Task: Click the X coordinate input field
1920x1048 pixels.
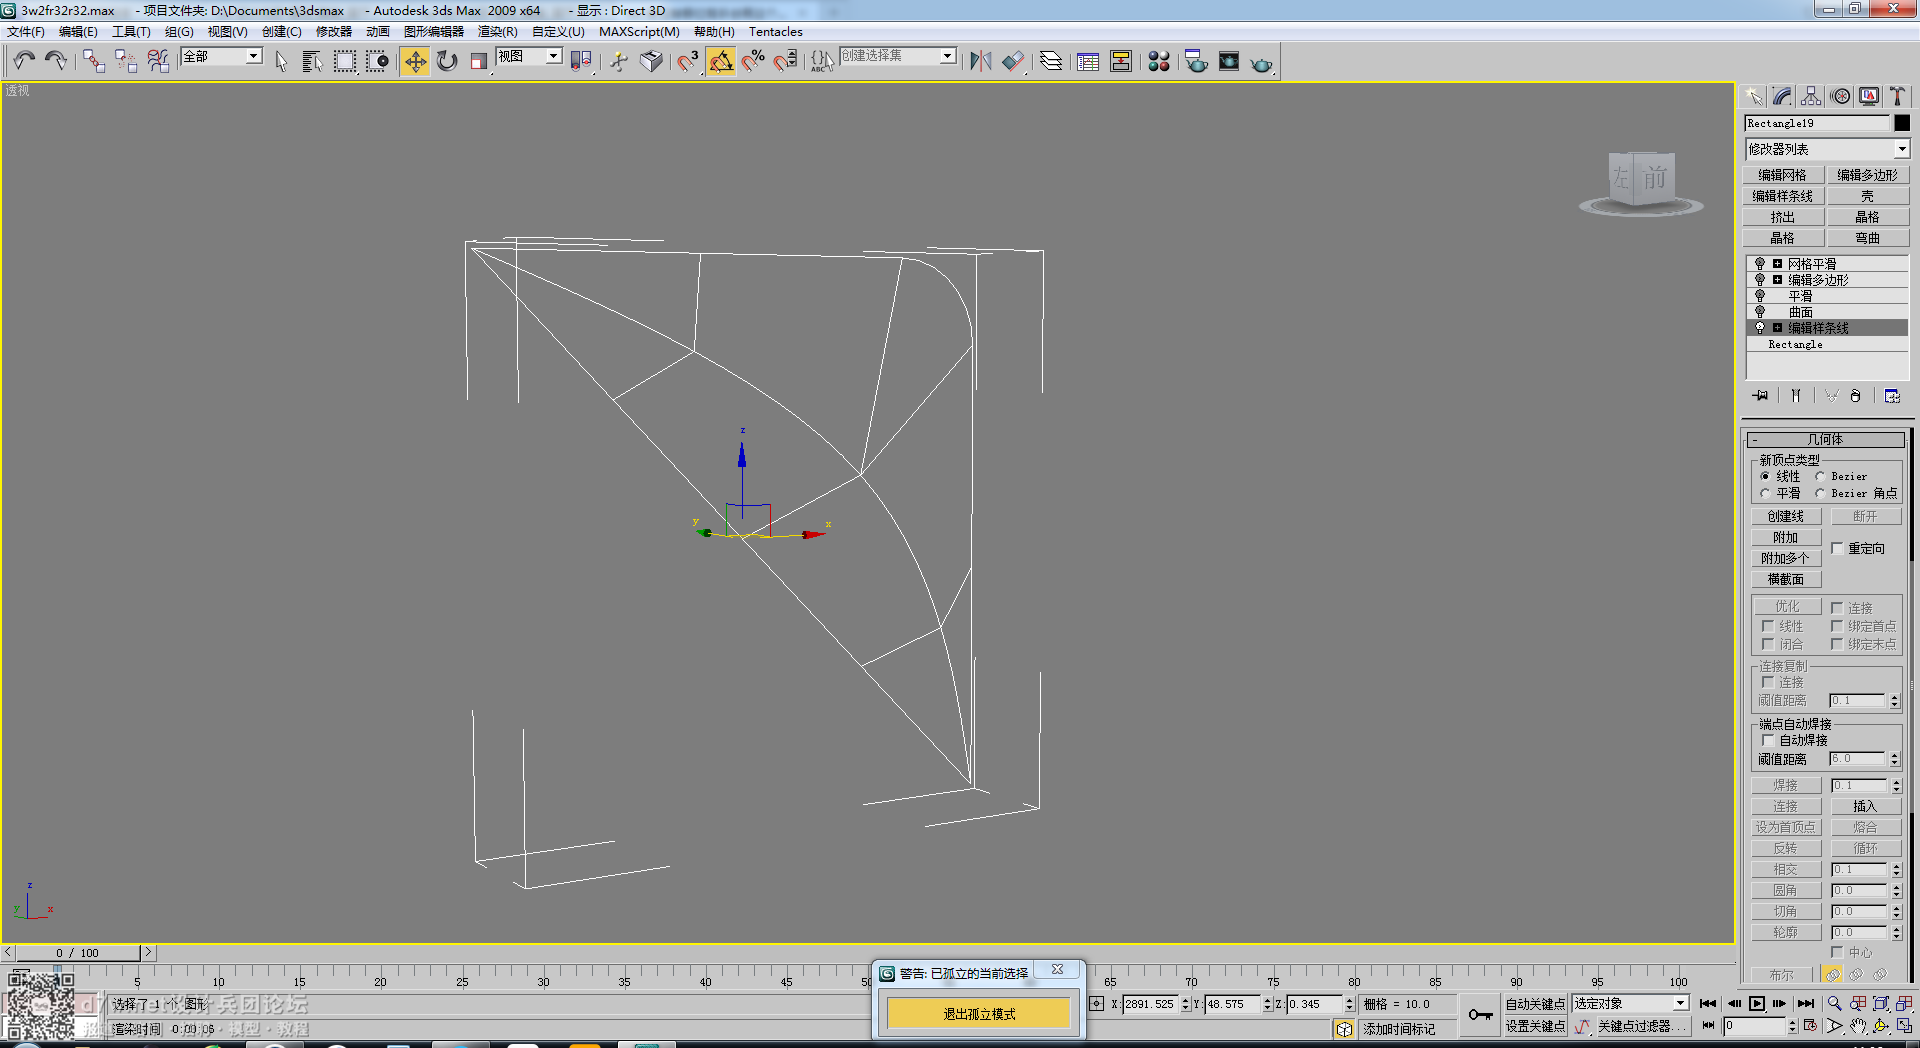Action: 1151,1004
